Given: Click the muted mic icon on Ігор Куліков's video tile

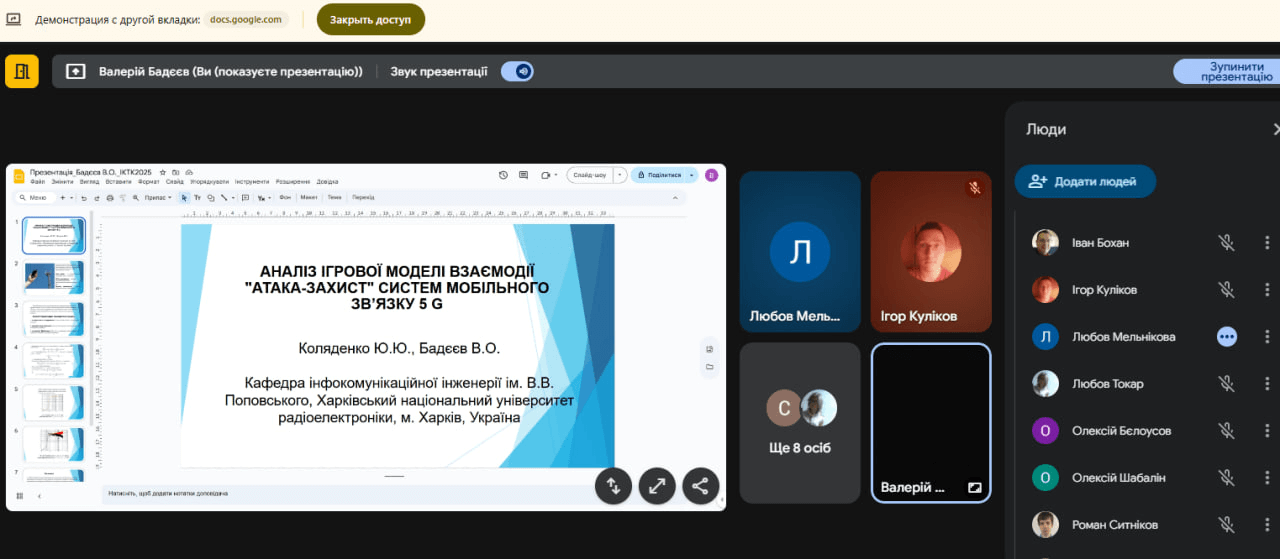Looking at the screenshot, I should tap(973, 188).
